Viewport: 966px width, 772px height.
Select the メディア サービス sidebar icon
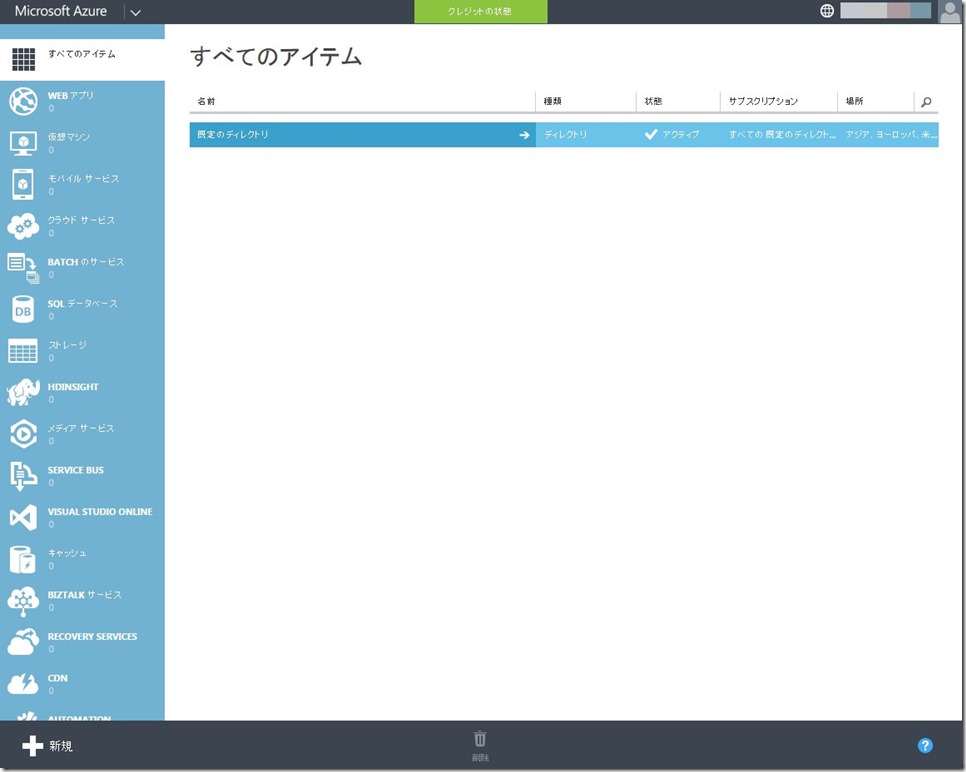click(x=23, y=434)
